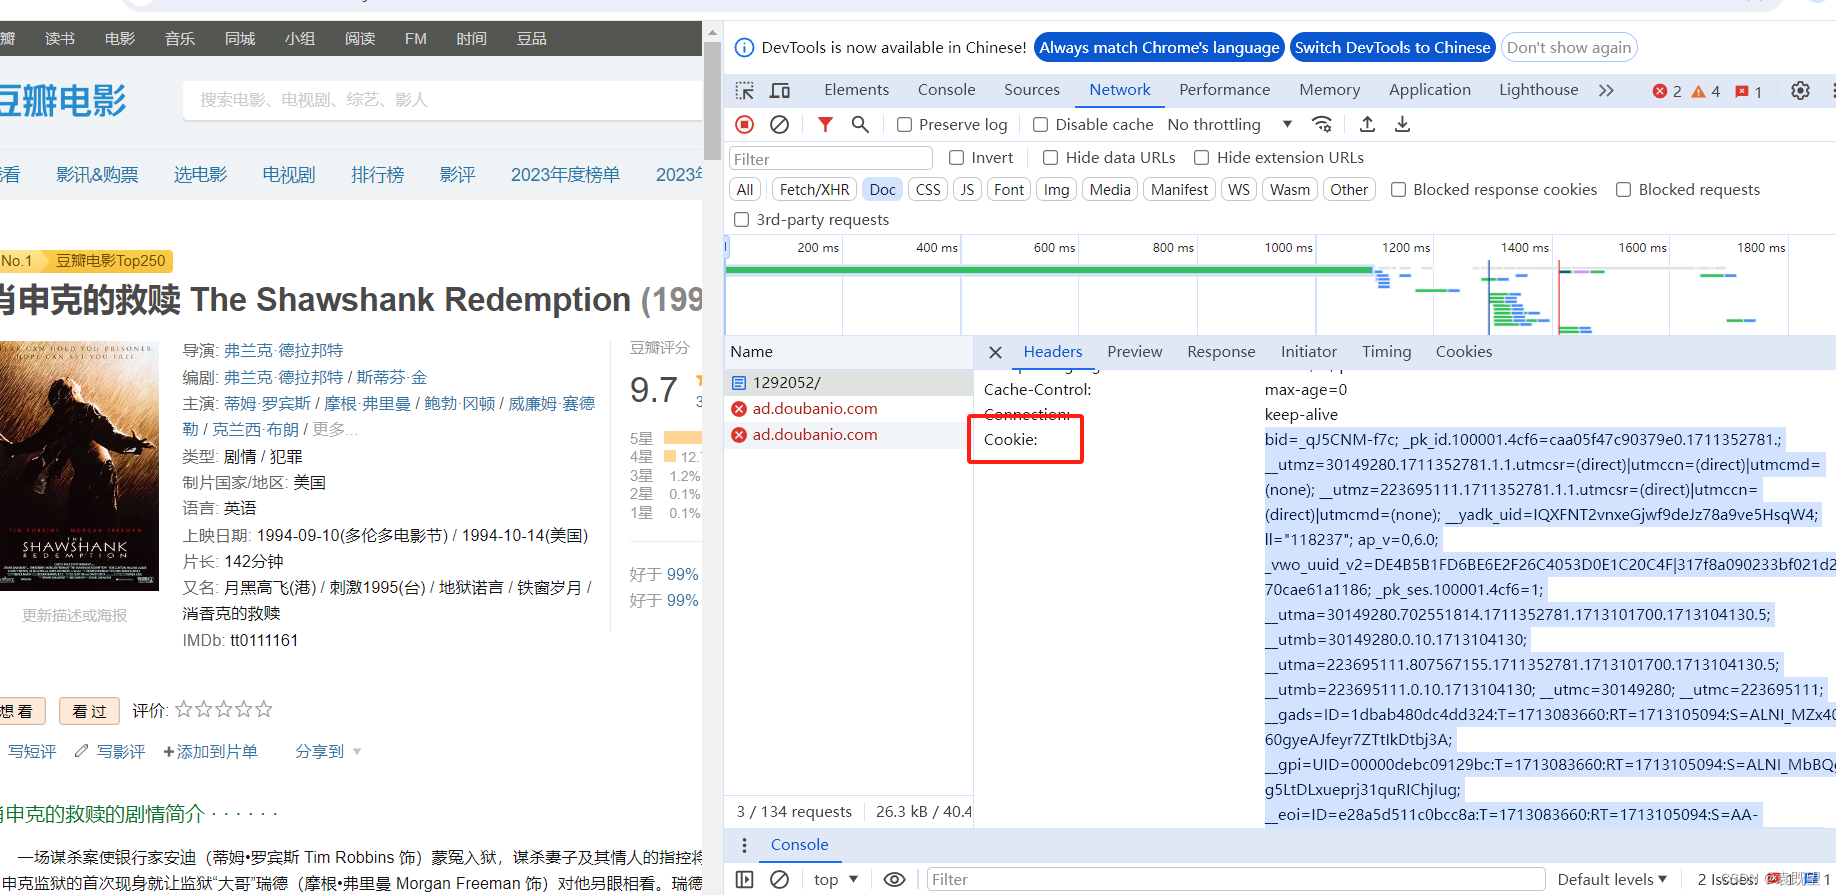This screenshot has height=895, width=1836.
Task: Create live expression eye icon
Action: tap(895, 879)
